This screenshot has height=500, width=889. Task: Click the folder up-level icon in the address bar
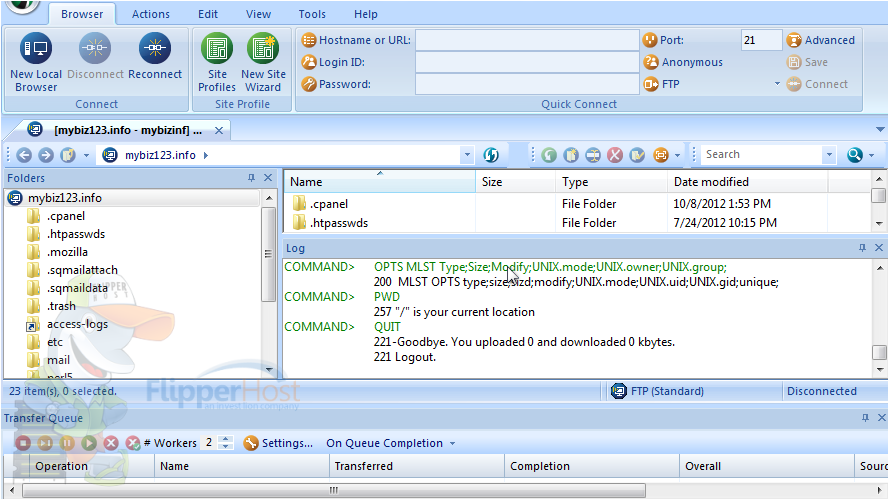pyautogui.click(x=68, y=155)
